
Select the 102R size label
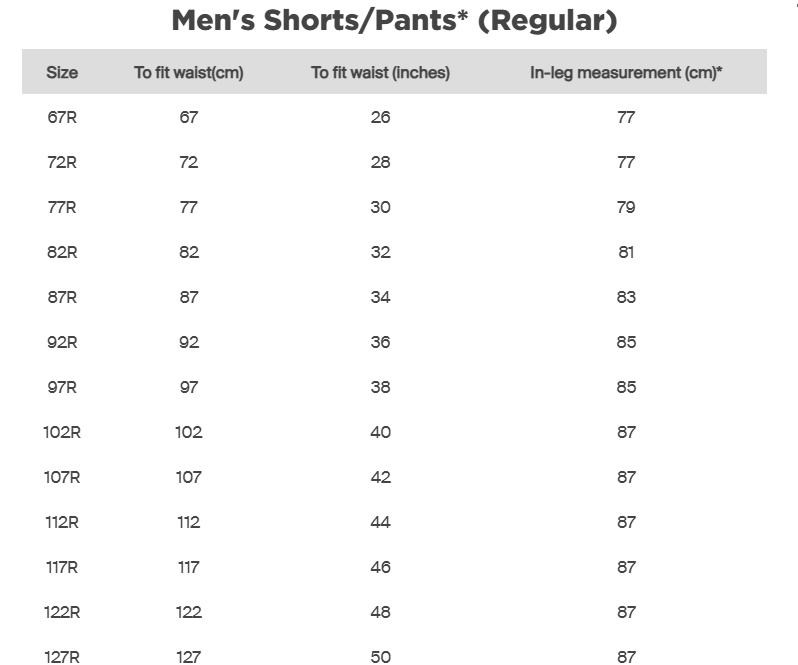click(62, 432)
